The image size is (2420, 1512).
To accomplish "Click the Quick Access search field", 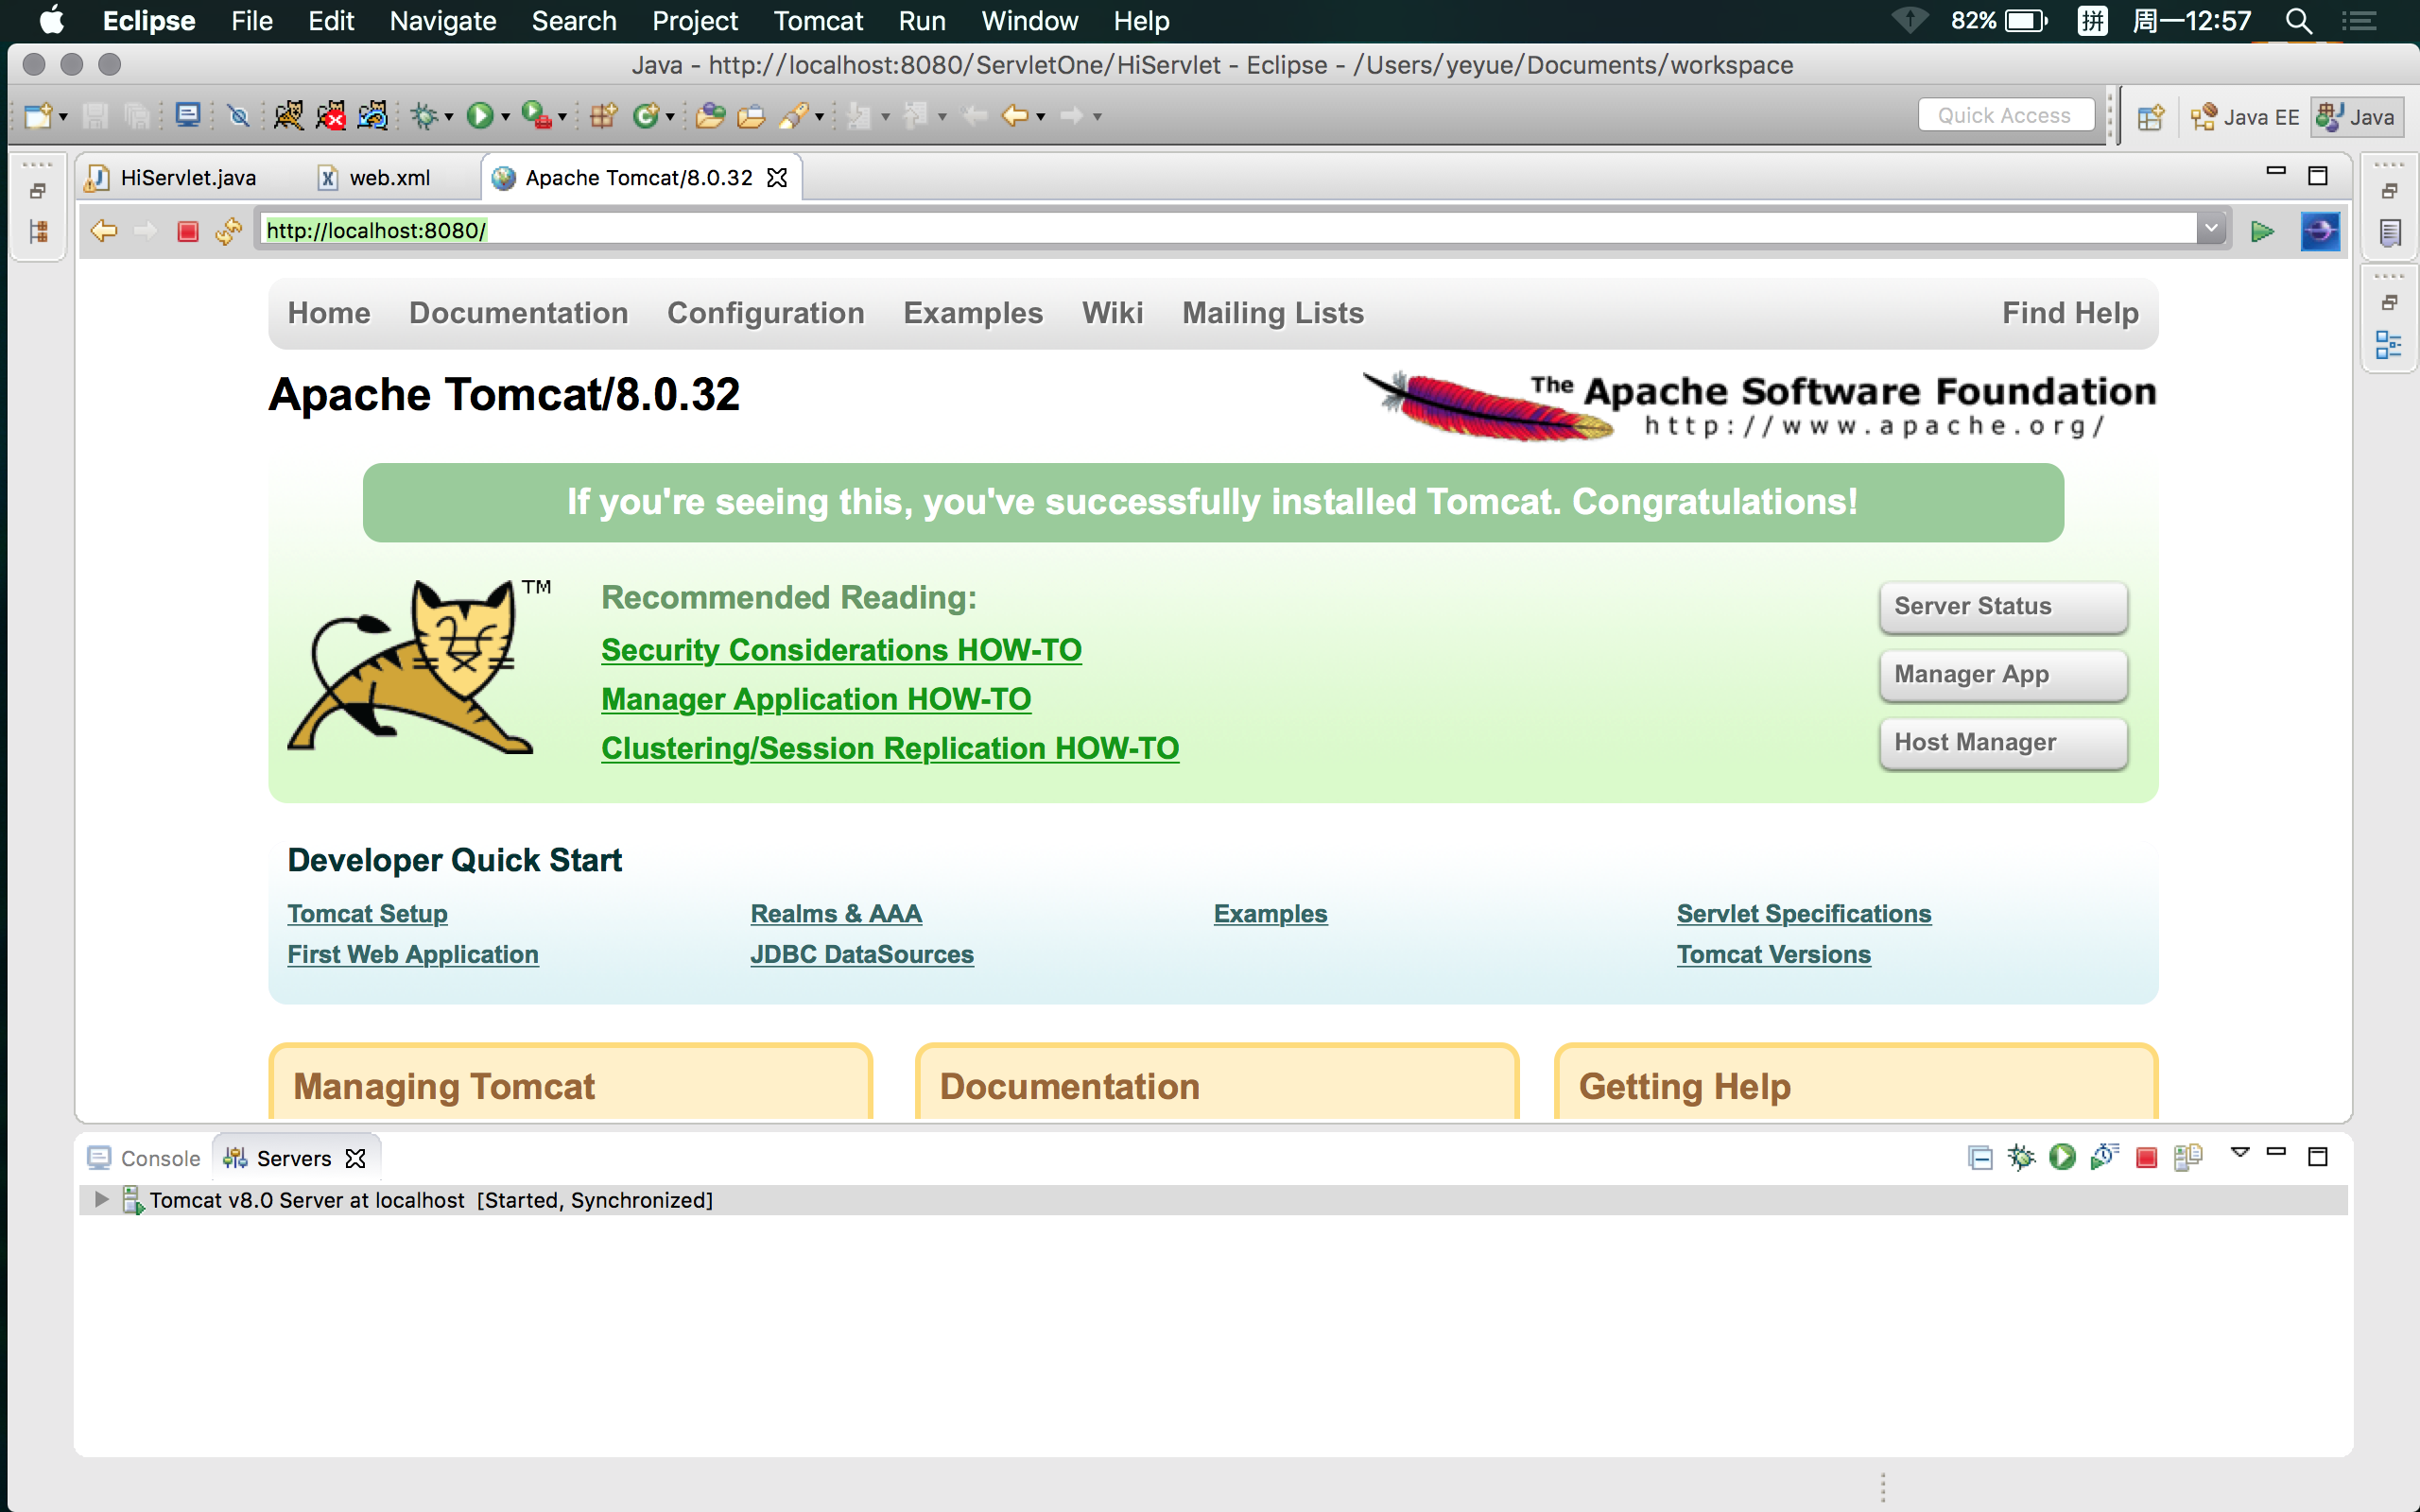I will pyautogui.click(x=2005, y=115).
